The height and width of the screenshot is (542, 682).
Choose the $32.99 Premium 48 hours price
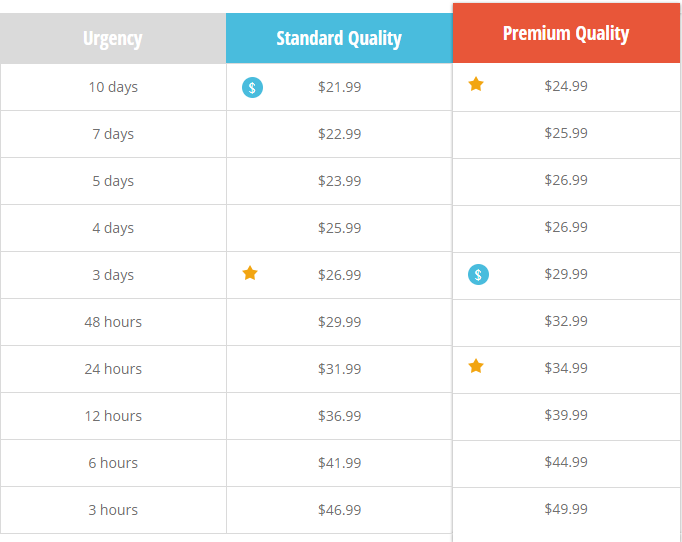[x=566, y=321]
